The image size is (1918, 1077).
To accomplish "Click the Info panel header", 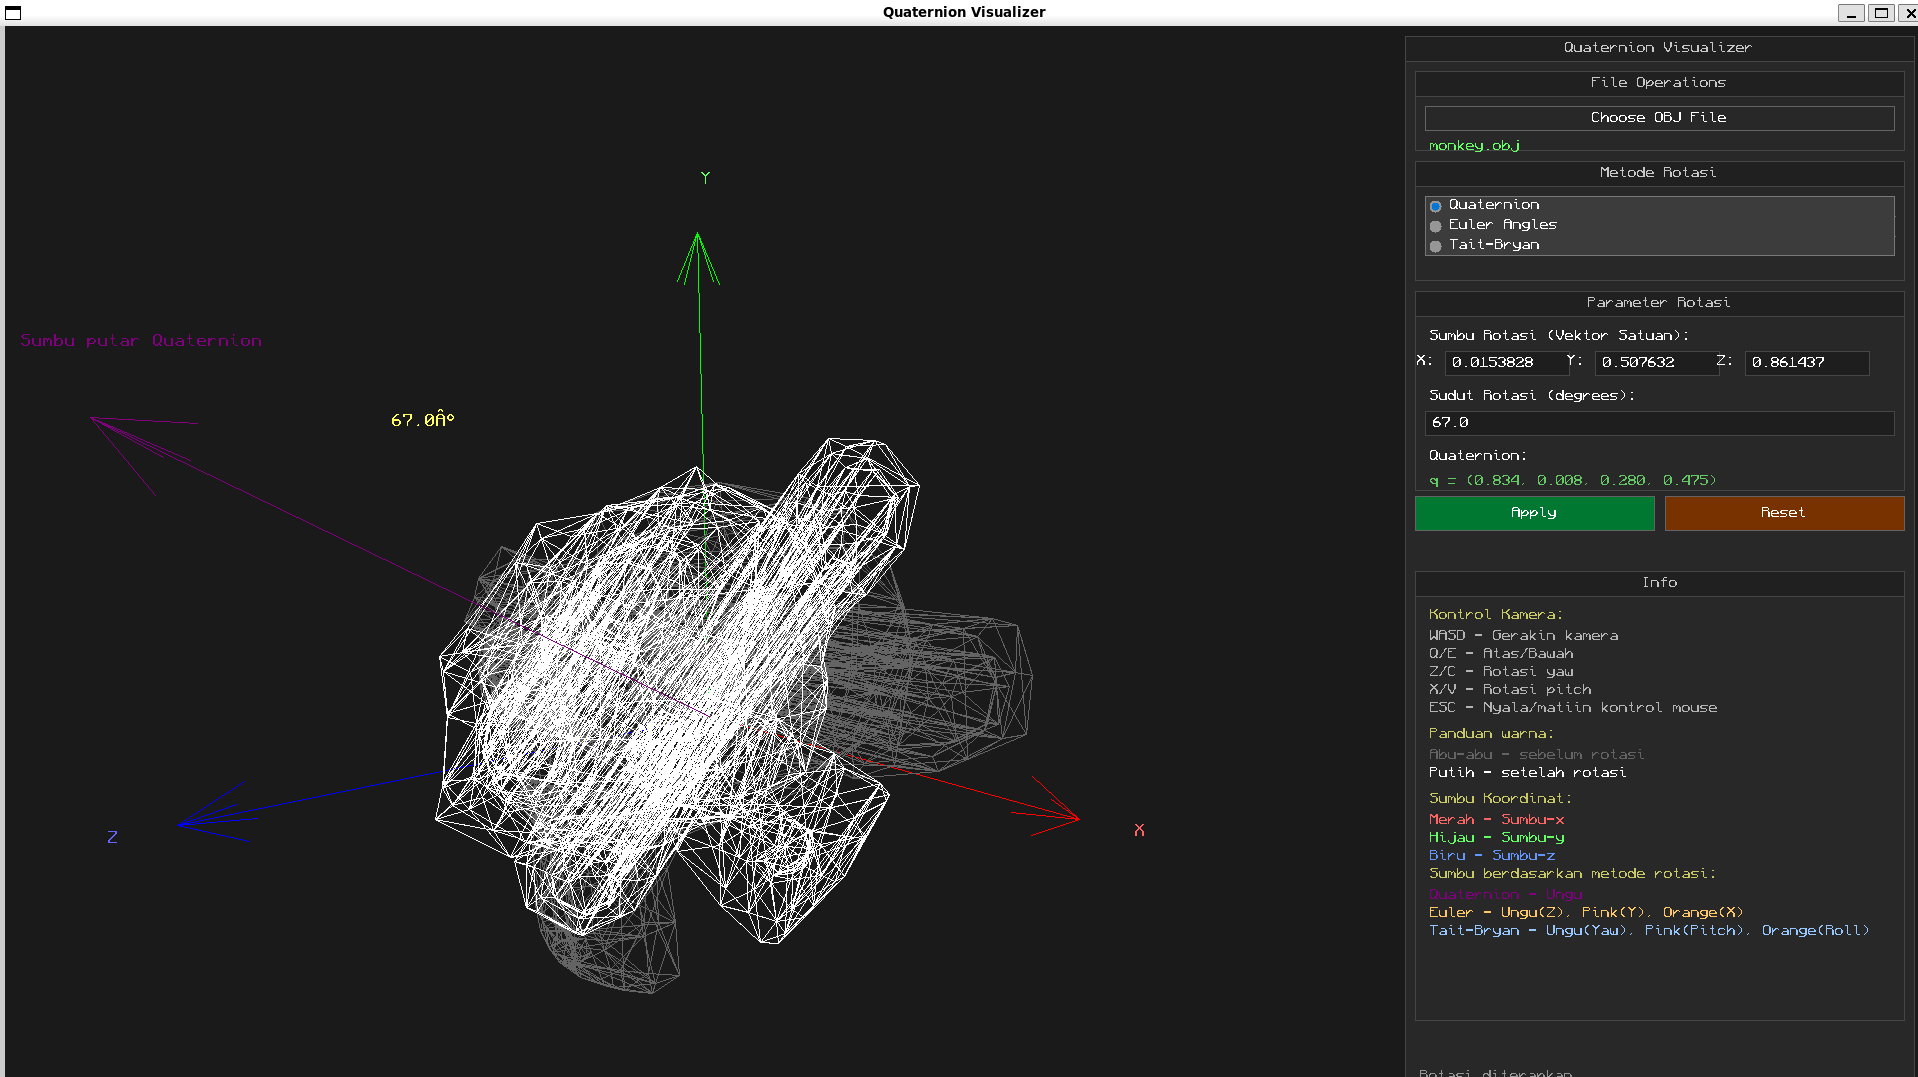I will [x=1658, y=583].
